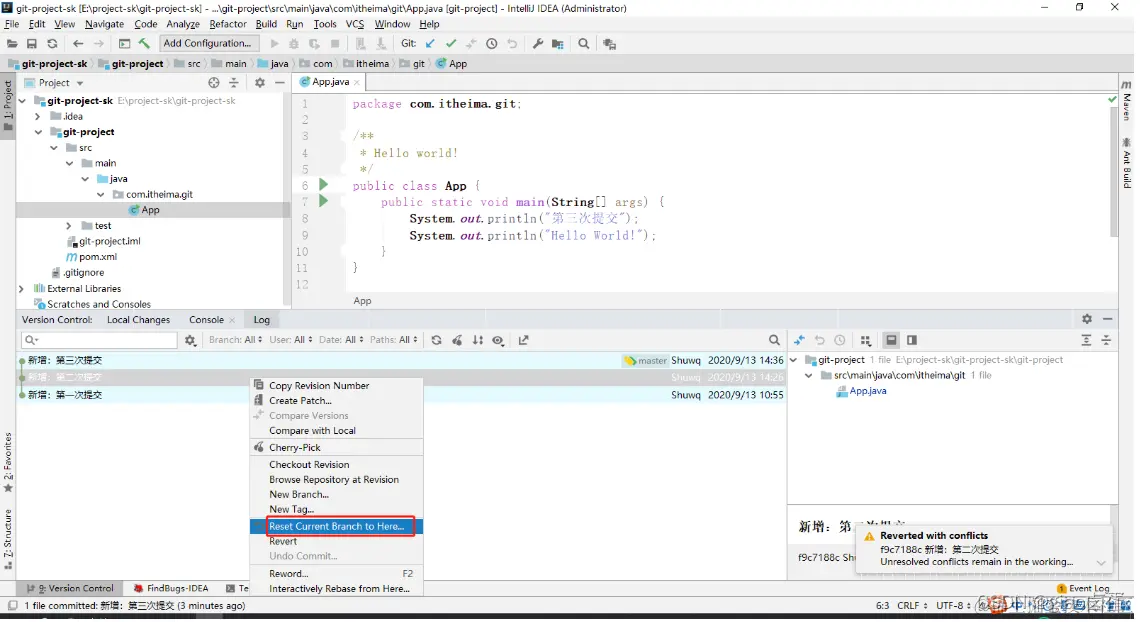1140x622 pixels.
Task: Open the Paths: All filter dropdown
Action: coord(394,340)
